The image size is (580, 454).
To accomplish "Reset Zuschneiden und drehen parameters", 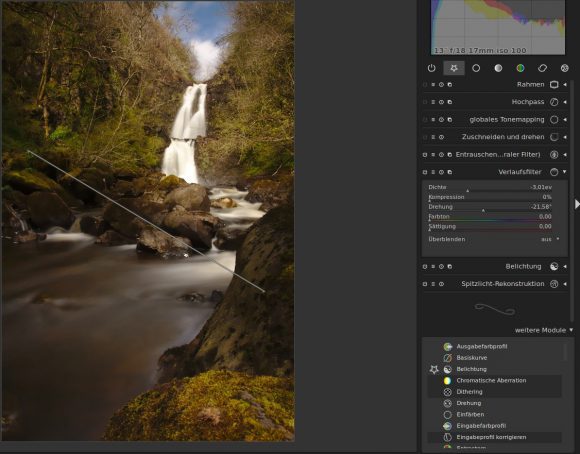I will click(x=441, y=137).
